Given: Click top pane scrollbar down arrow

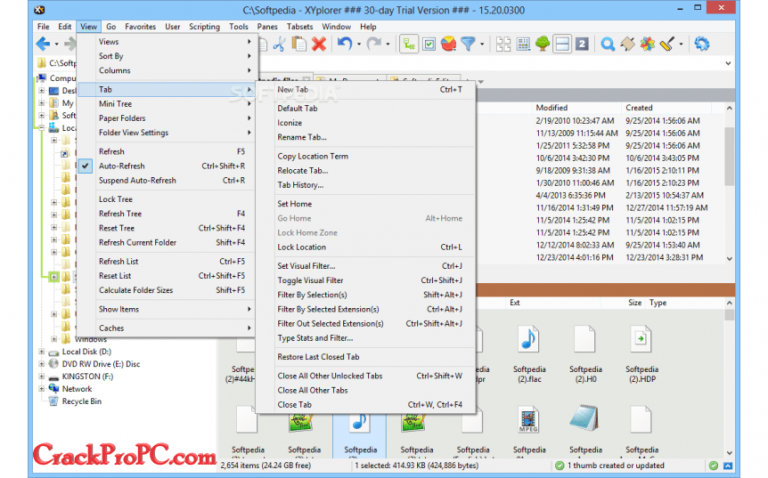Looking at the screenshot, I should (729, 259).
